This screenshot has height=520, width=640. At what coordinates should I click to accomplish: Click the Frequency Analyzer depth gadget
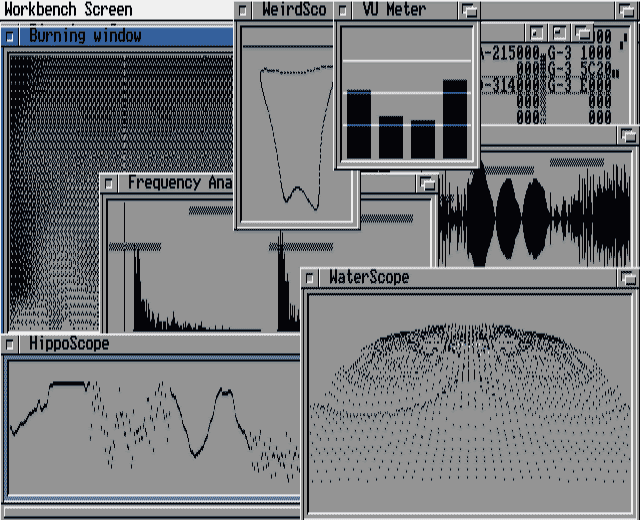coord(428,183)
